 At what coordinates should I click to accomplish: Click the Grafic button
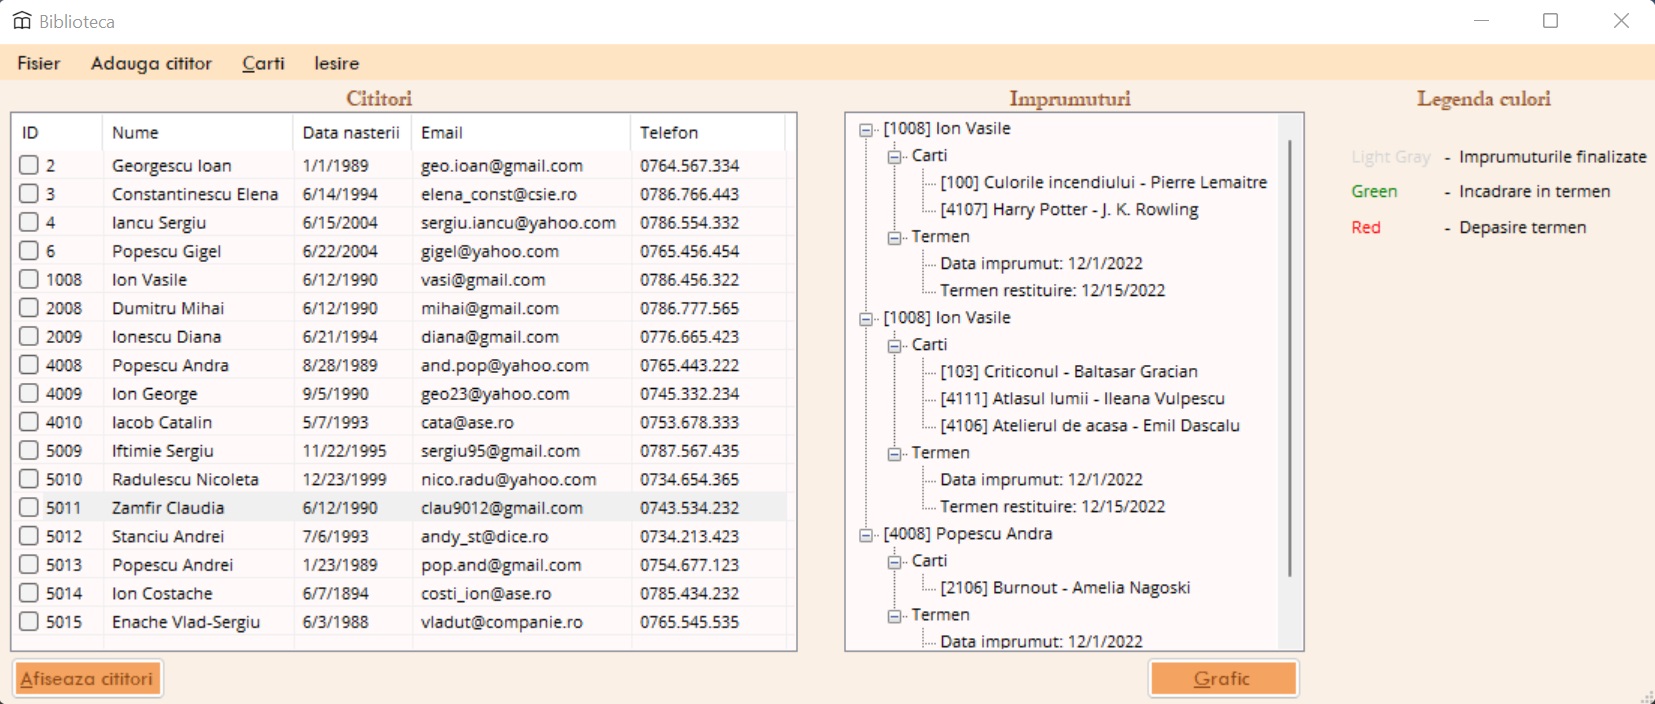click(1222, 678)
